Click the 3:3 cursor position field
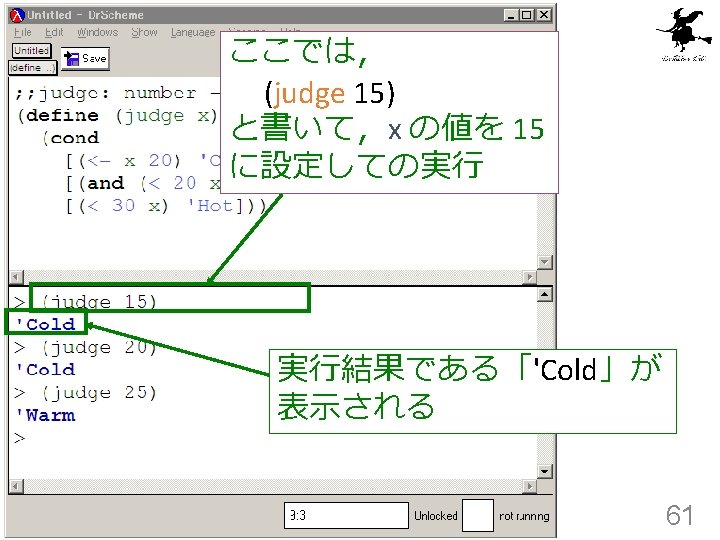The image size is (720, 540). coord(346,515)
